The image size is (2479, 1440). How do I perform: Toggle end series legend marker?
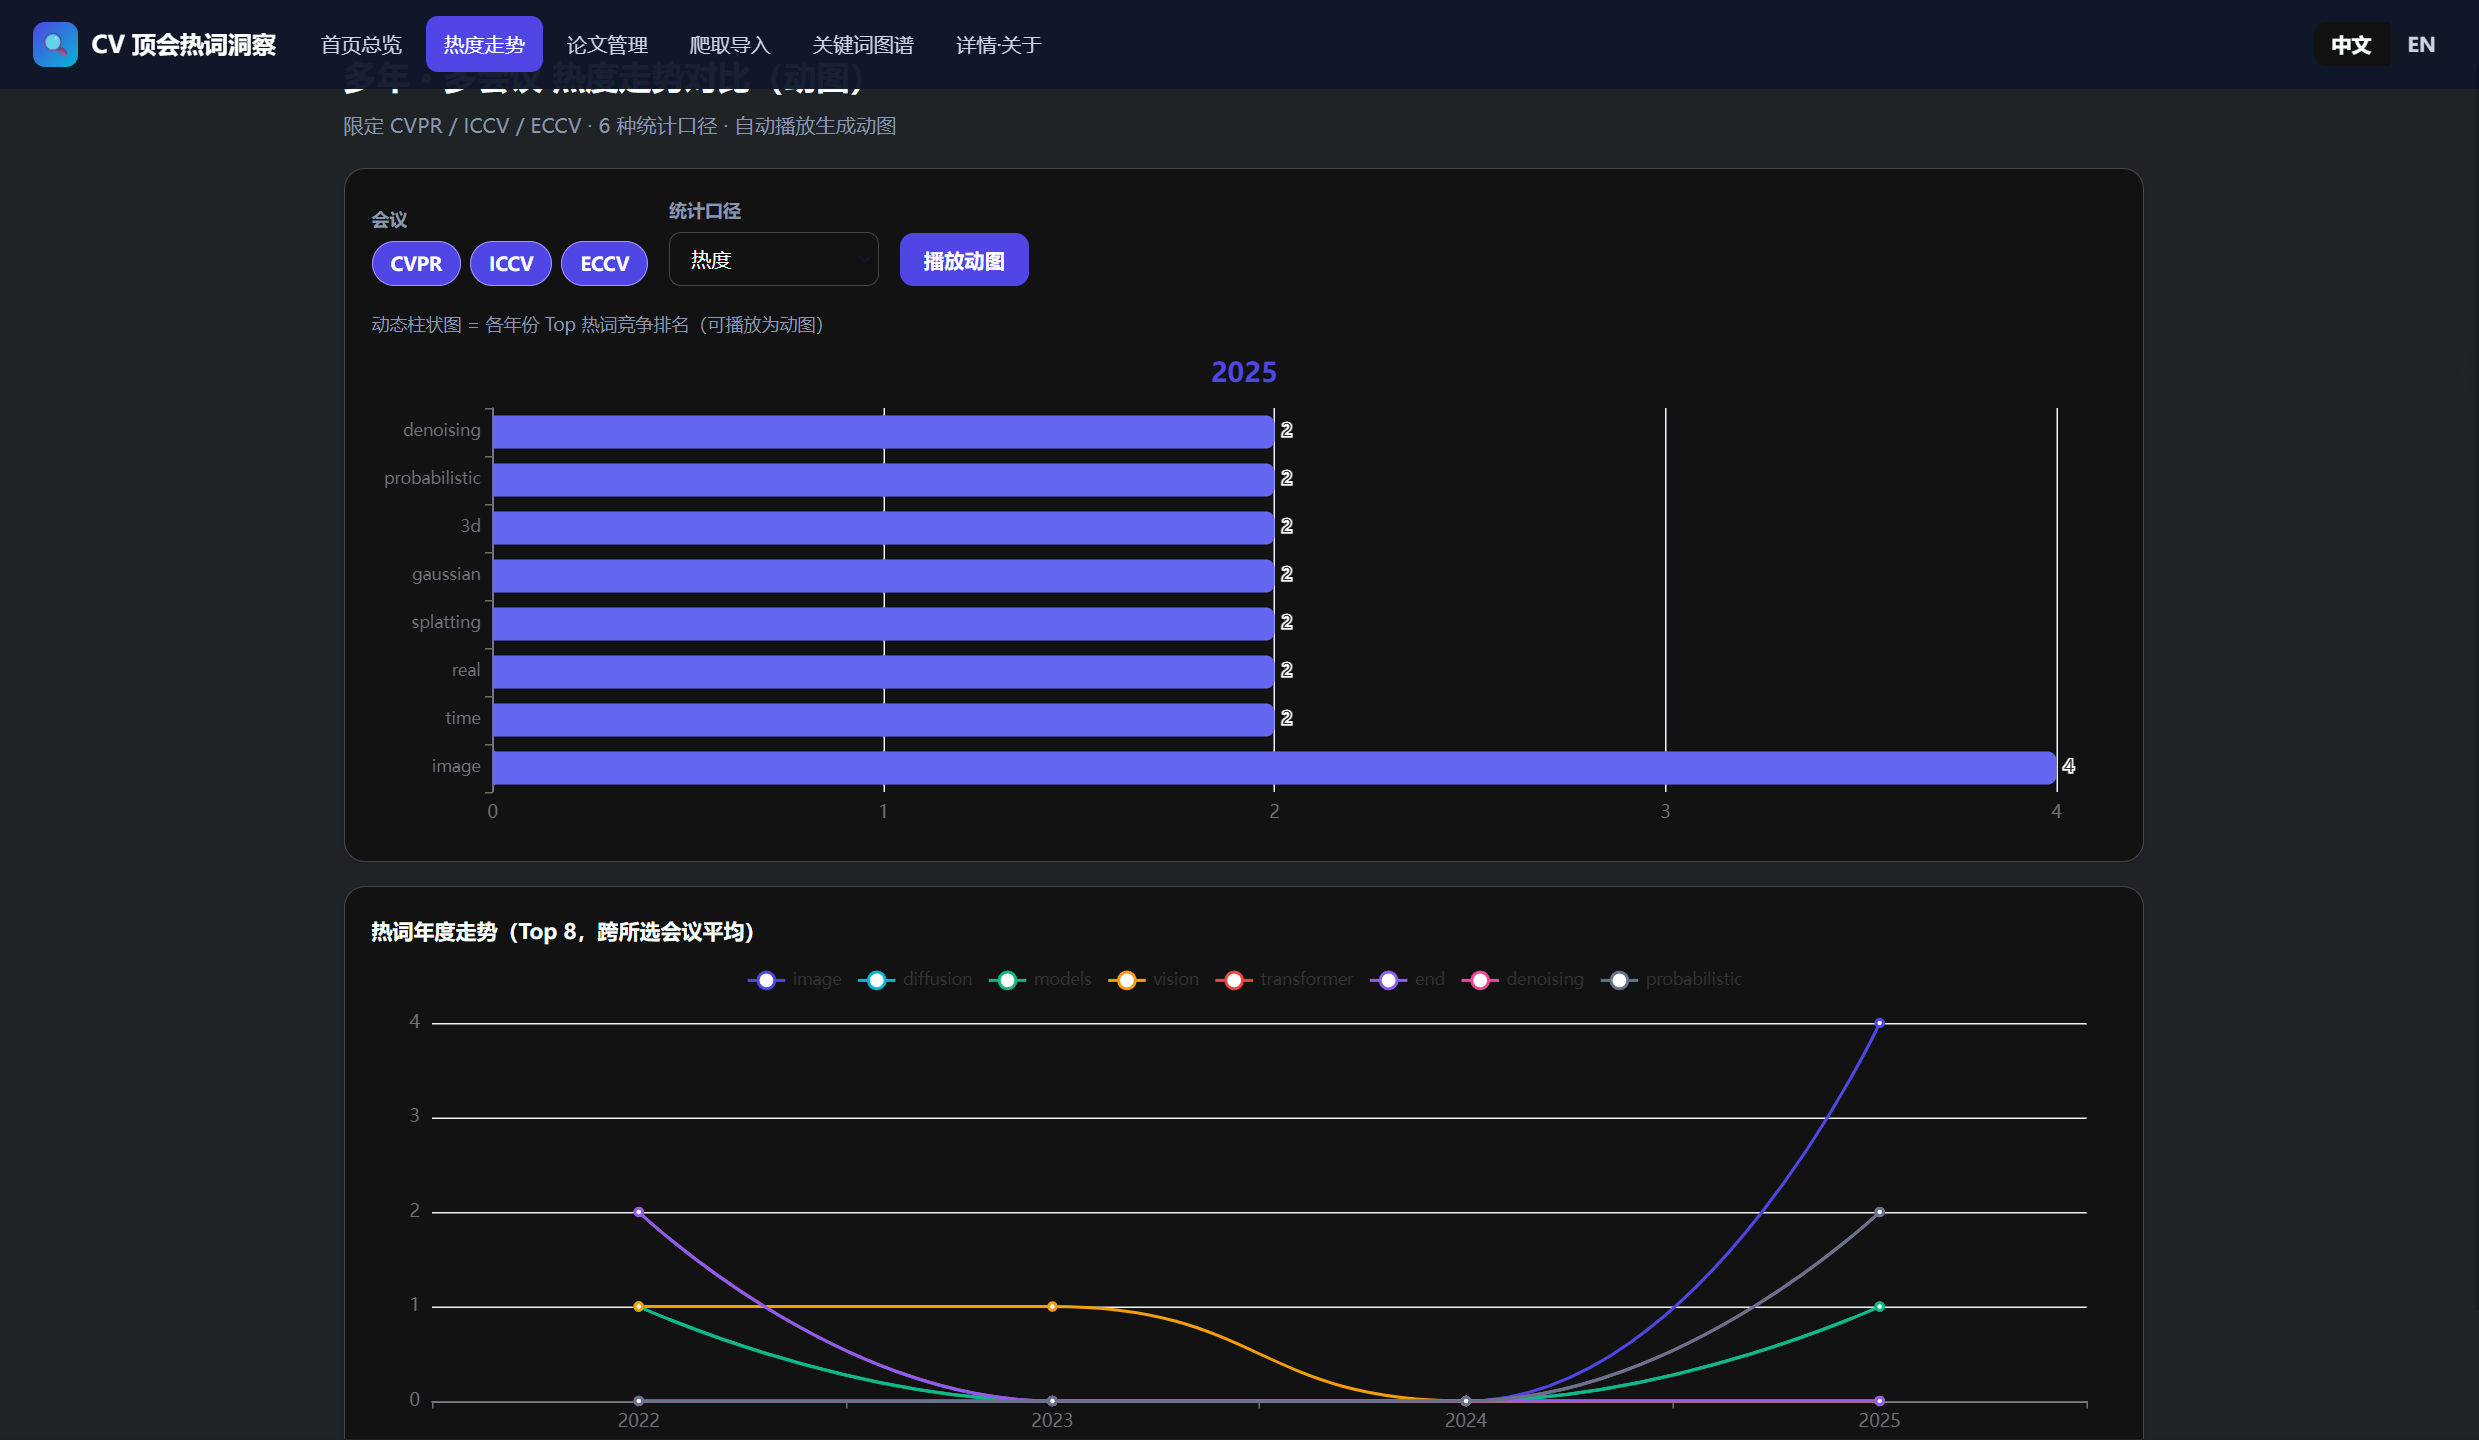1388,980
